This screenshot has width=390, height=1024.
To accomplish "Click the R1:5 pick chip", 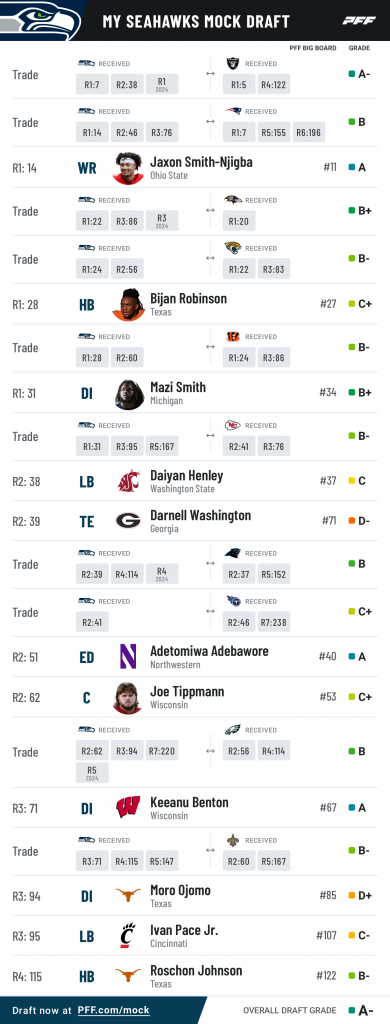I will click(238, 84).
